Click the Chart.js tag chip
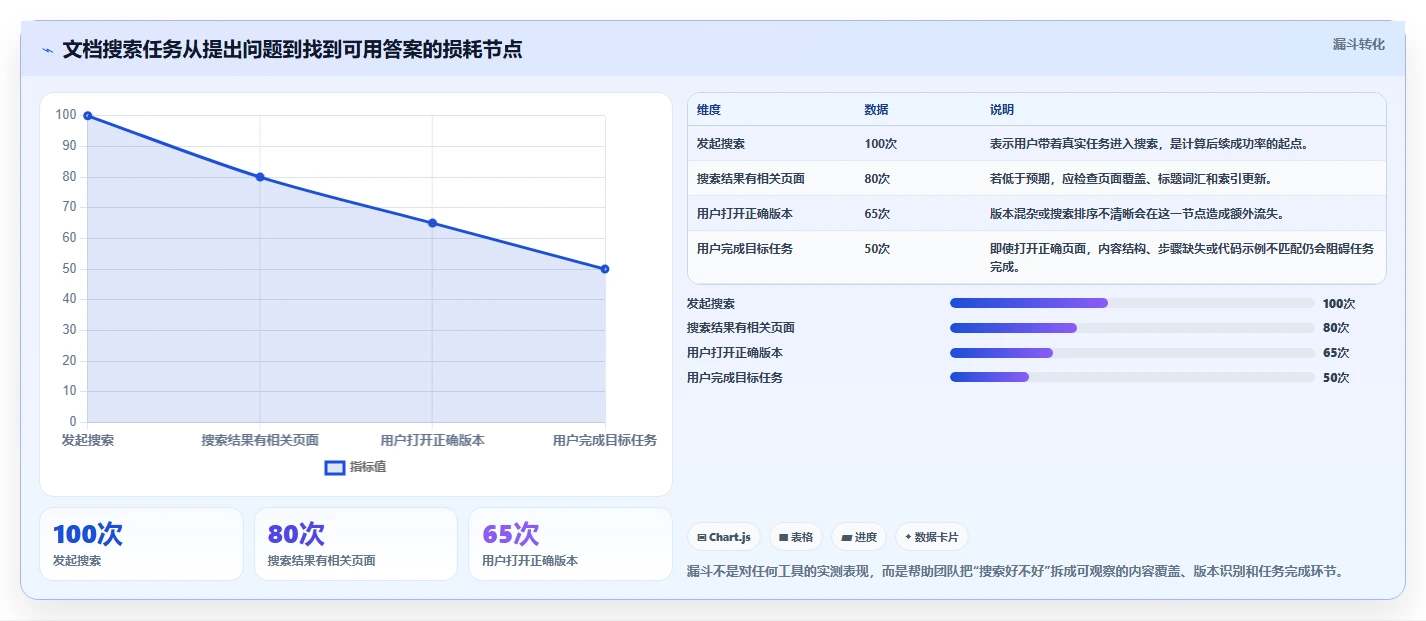The height and width of the screenshot is (621, 1426). click(x=724, y=537)
